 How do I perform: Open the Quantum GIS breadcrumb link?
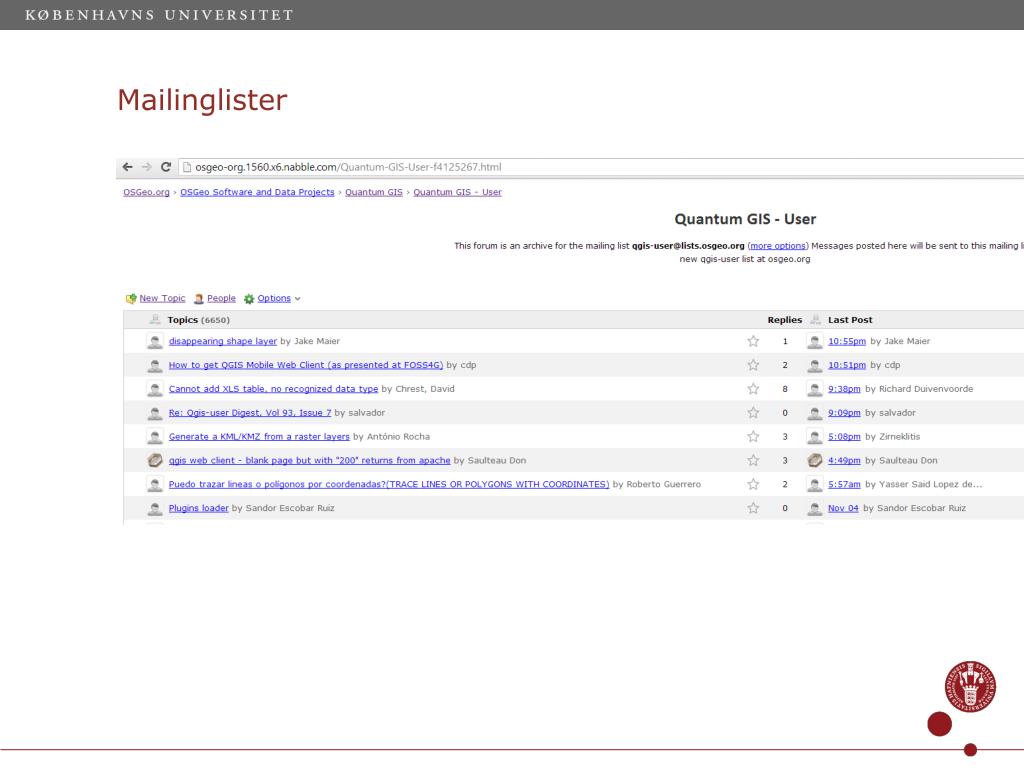pos(374,192)
